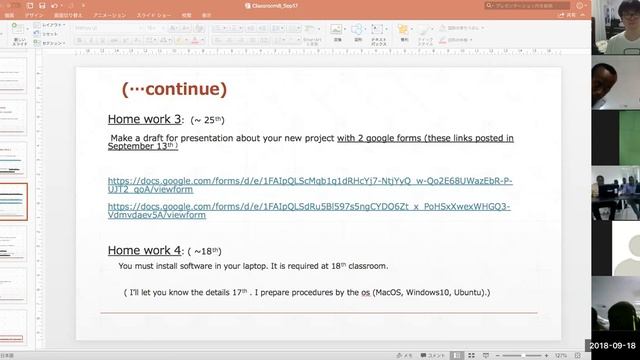Open the second Google Forms link ending Vdmvdaev5A
The image size is (640, 360).
pos(309,211)
